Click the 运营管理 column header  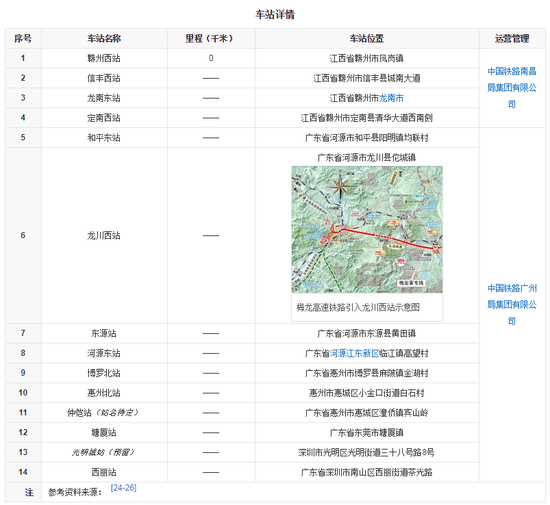512,38
